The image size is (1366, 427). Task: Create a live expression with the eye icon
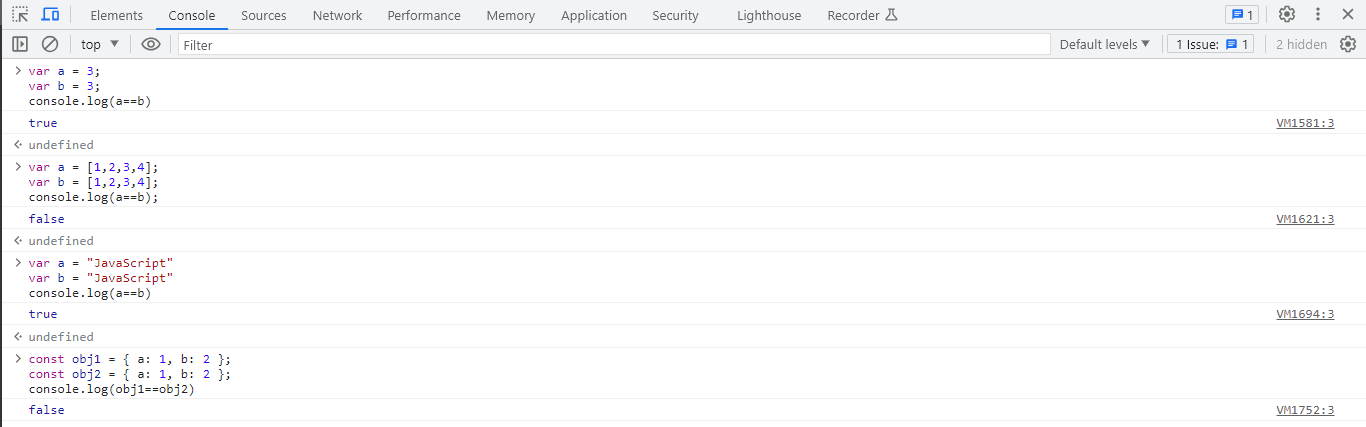pos(151,44)
